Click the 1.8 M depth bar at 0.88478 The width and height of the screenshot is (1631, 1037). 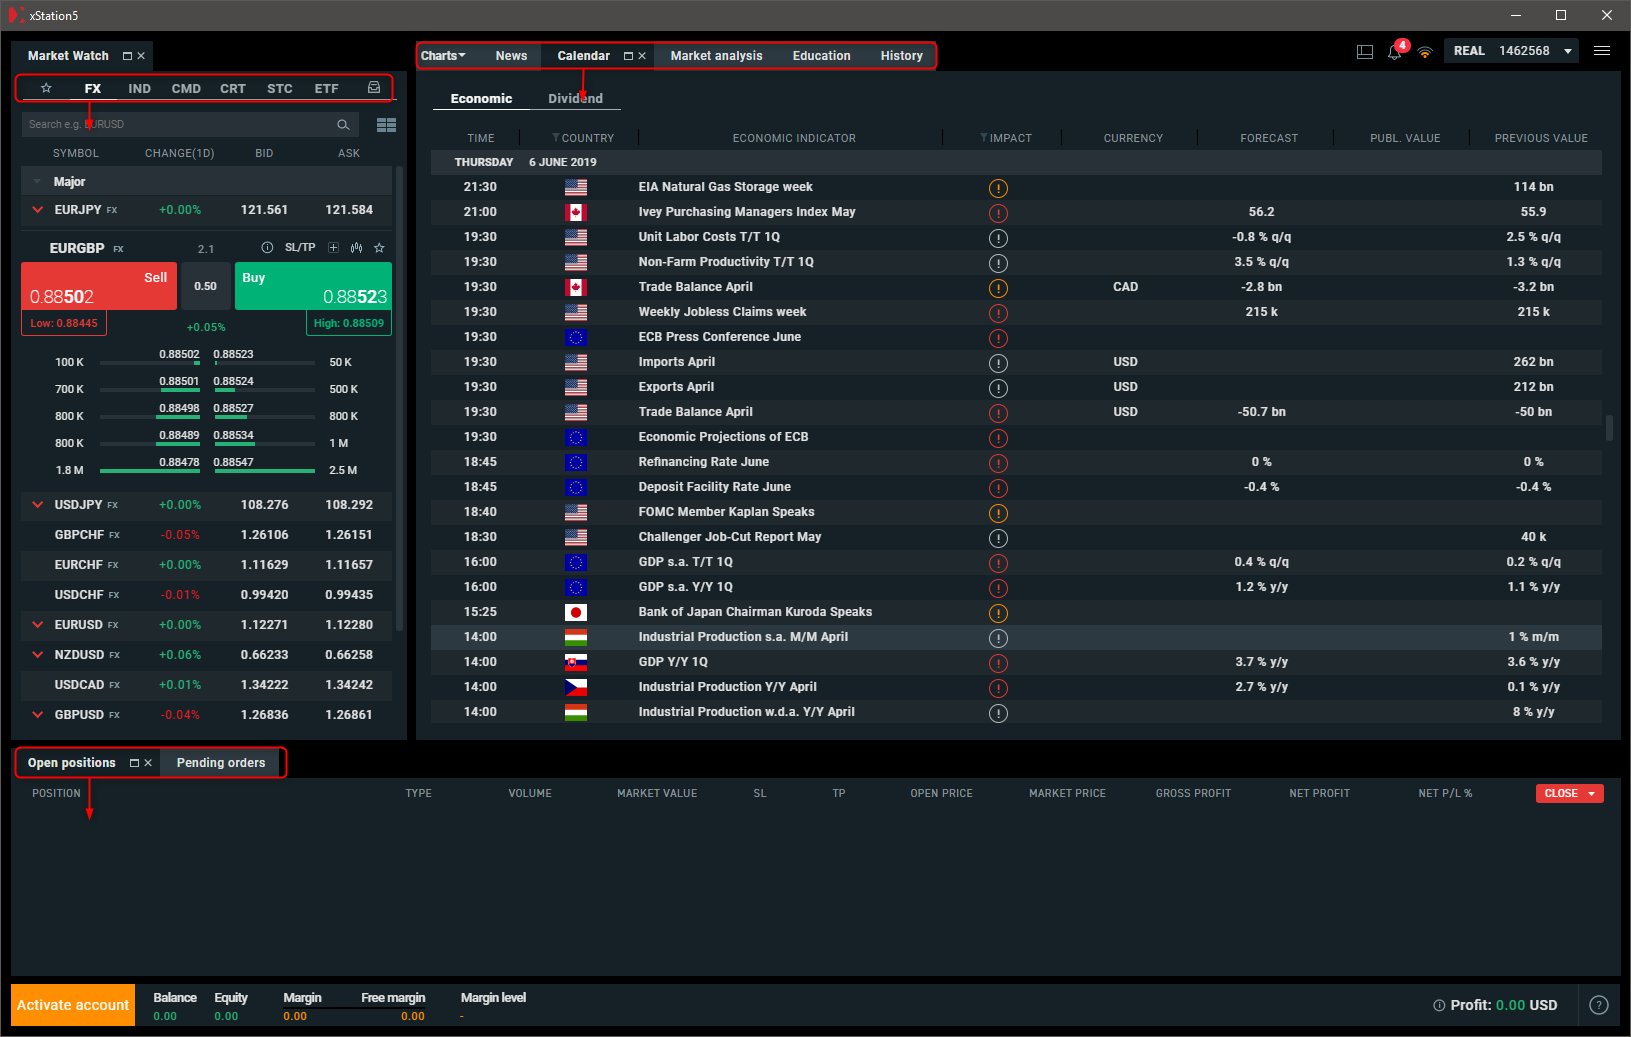150,470
